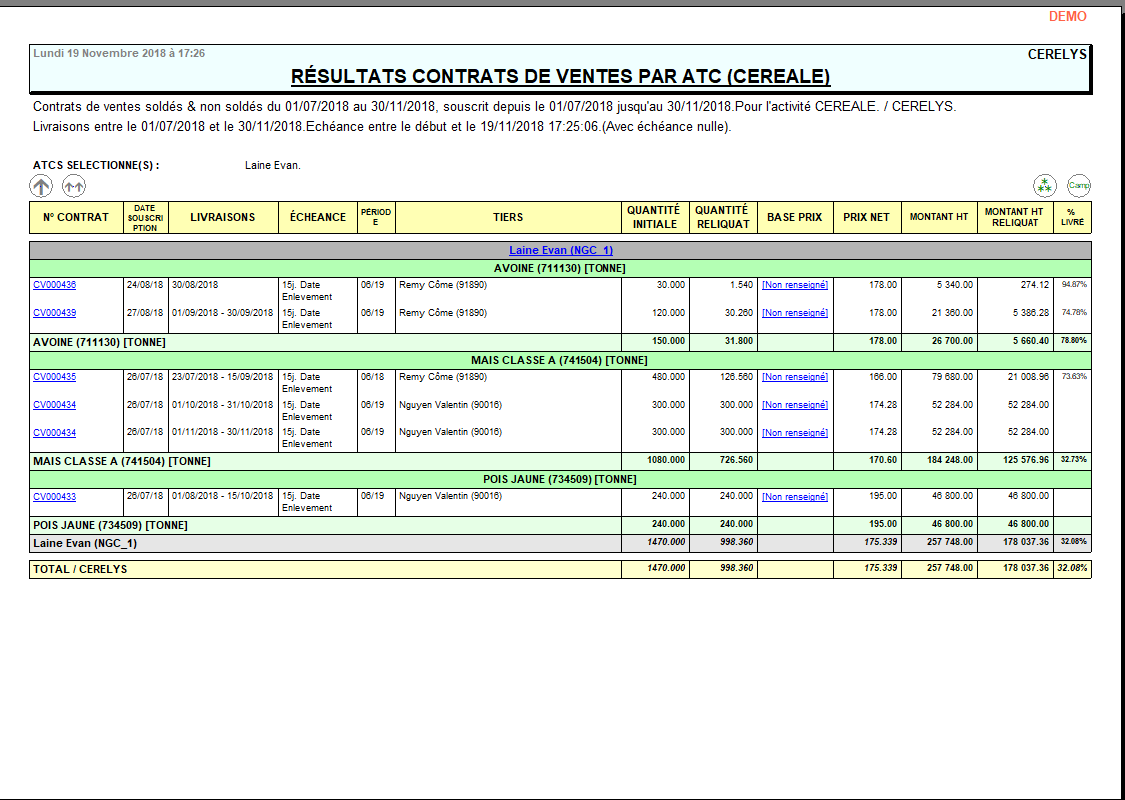This screenshot has width=1125, height=800.
Task: Select the LIVRAISONS column header
Action: click(x=223, y=217)
